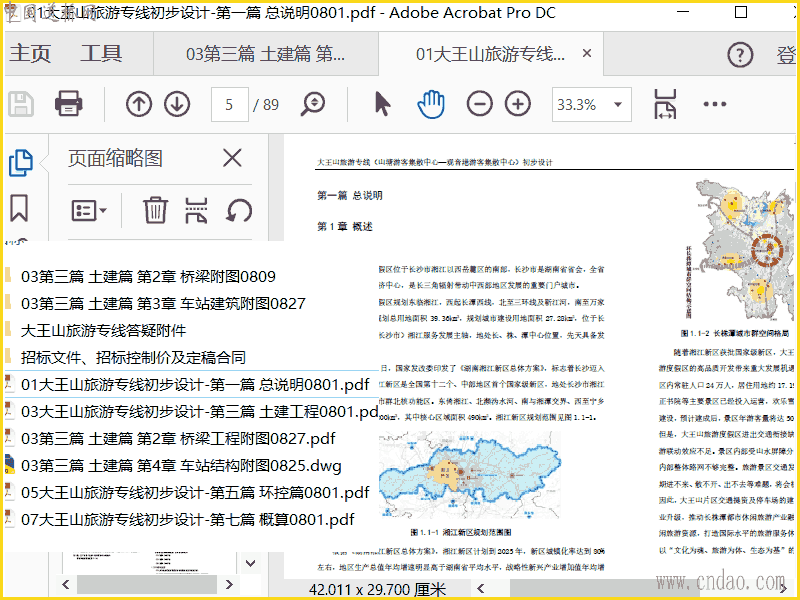This screenshot has height=600, width=800.
Task: Close the page thumbnails panel
Action: (x=232, y=158)
